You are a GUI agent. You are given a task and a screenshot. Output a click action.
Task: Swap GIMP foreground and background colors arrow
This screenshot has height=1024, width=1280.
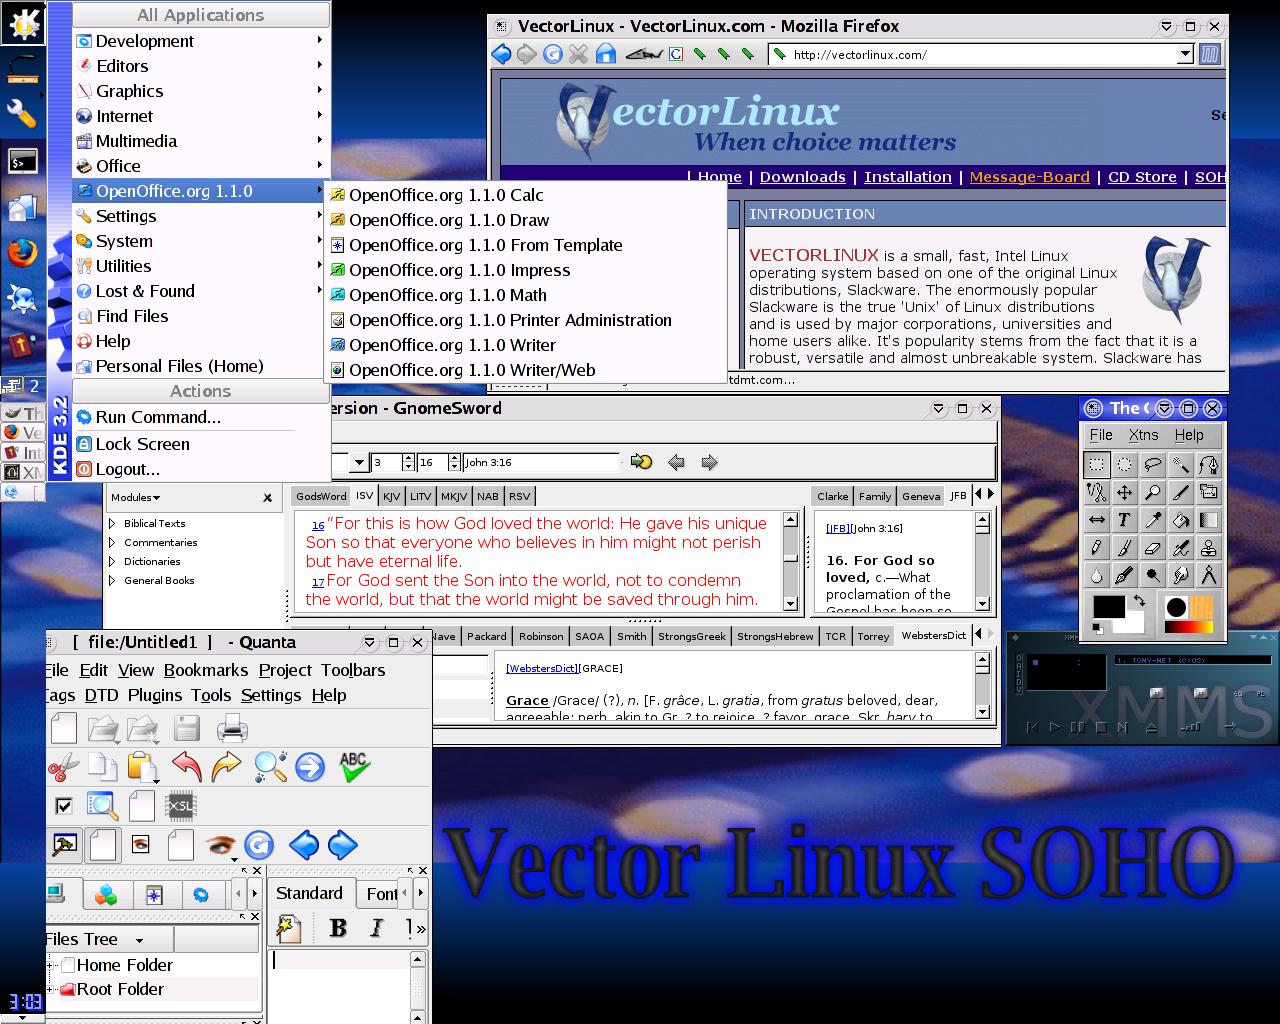pos(1138,602)
